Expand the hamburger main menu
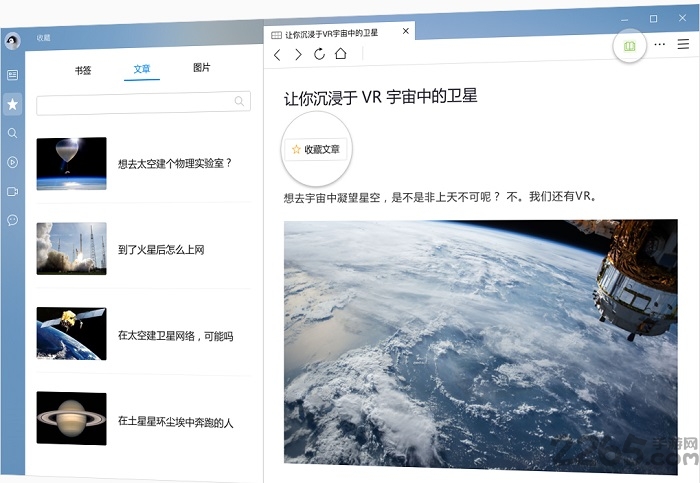The width and height of the screenshot is (700, 483). click(683, 45)
